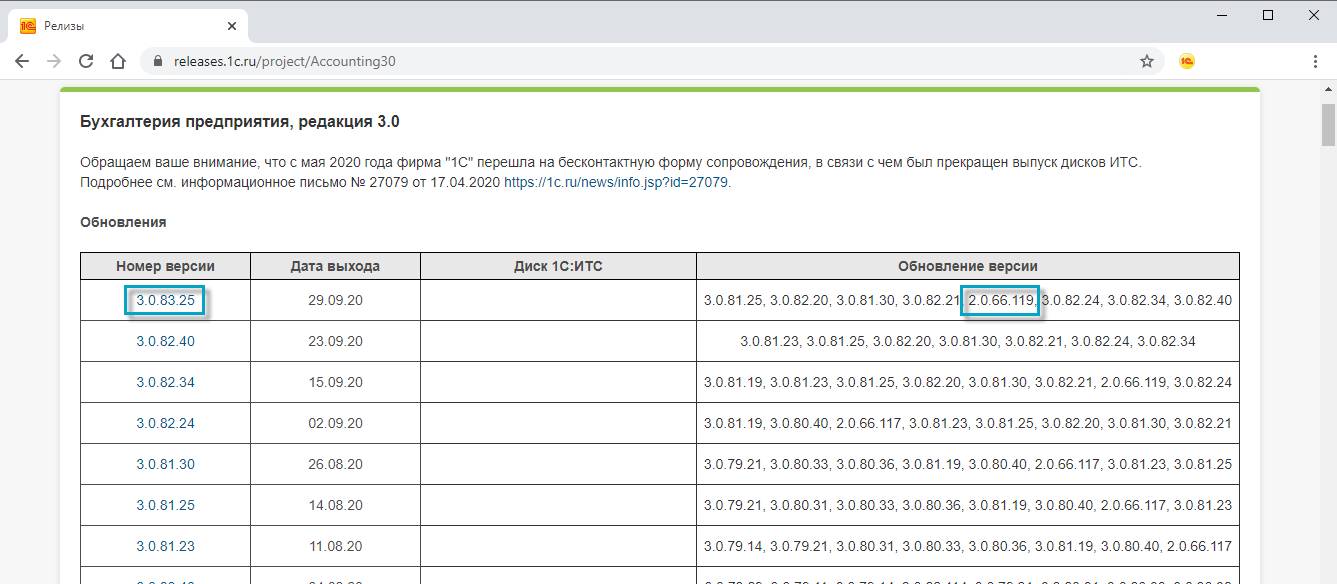The image size is (1337, 584).
Task: Open the Chrome three-dot menu
Action: tap(1315, 61)
